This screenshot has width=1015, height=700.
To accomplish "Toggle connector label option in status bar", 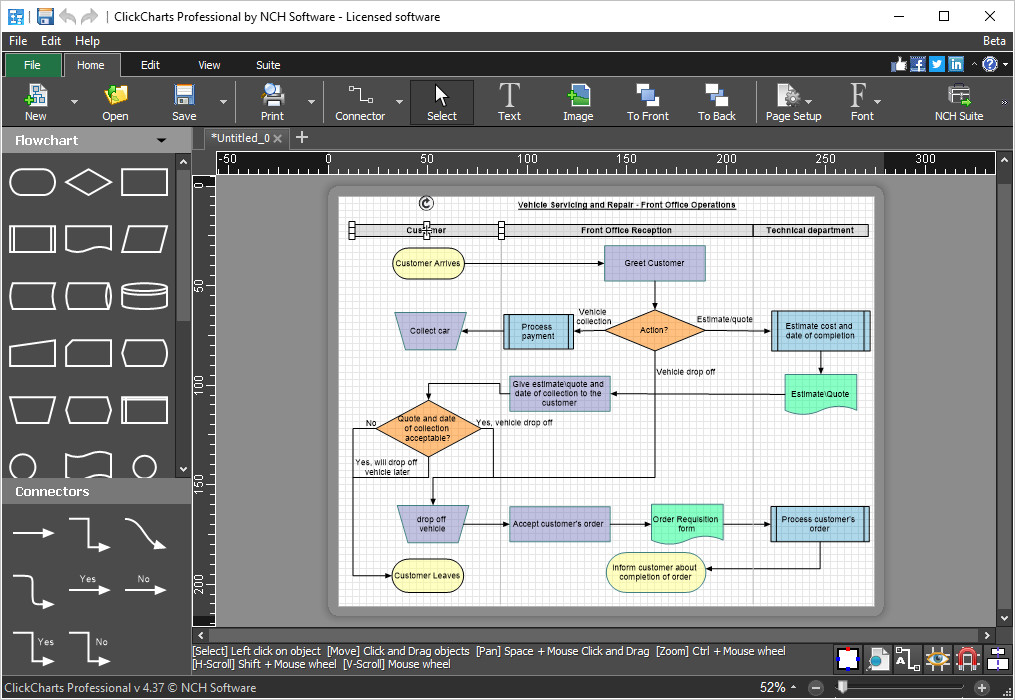I will pyautogui.click(x=908, y=659).
